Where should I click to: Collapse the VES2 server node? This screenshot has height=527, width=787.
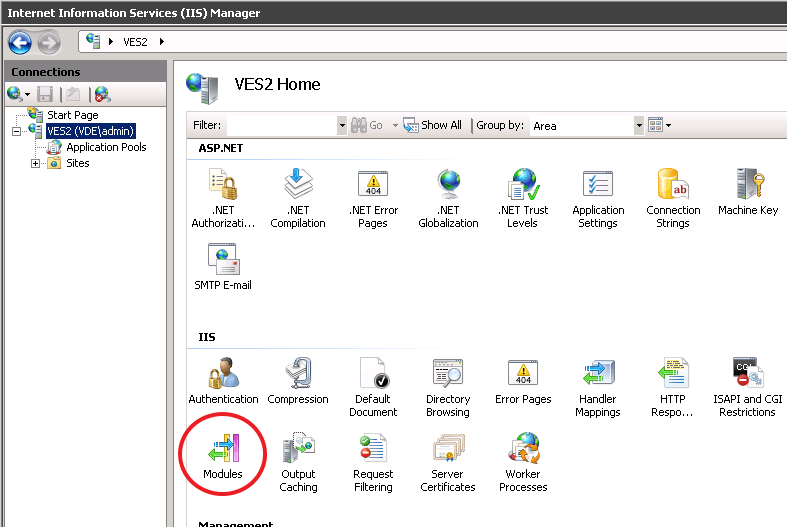click(17, 131)
